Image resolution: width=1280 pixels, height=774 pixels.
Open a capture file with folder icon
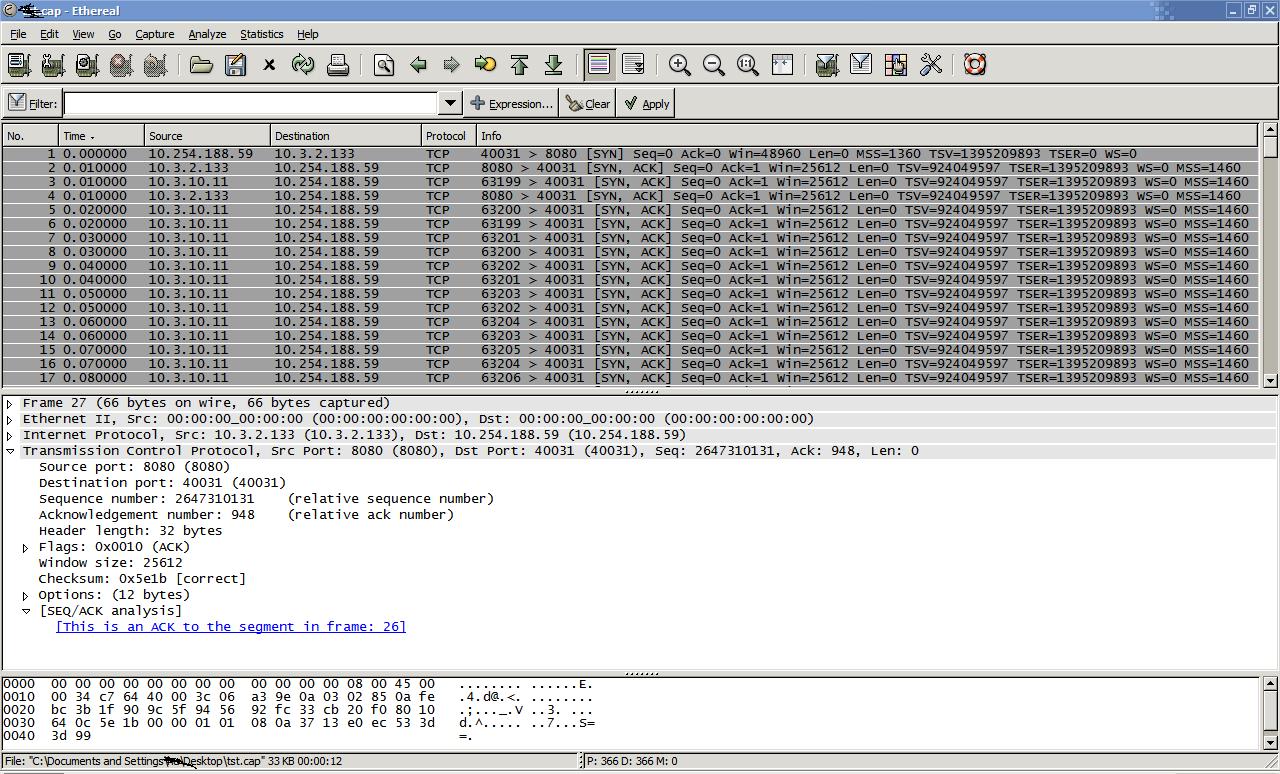tap(201, 65)
